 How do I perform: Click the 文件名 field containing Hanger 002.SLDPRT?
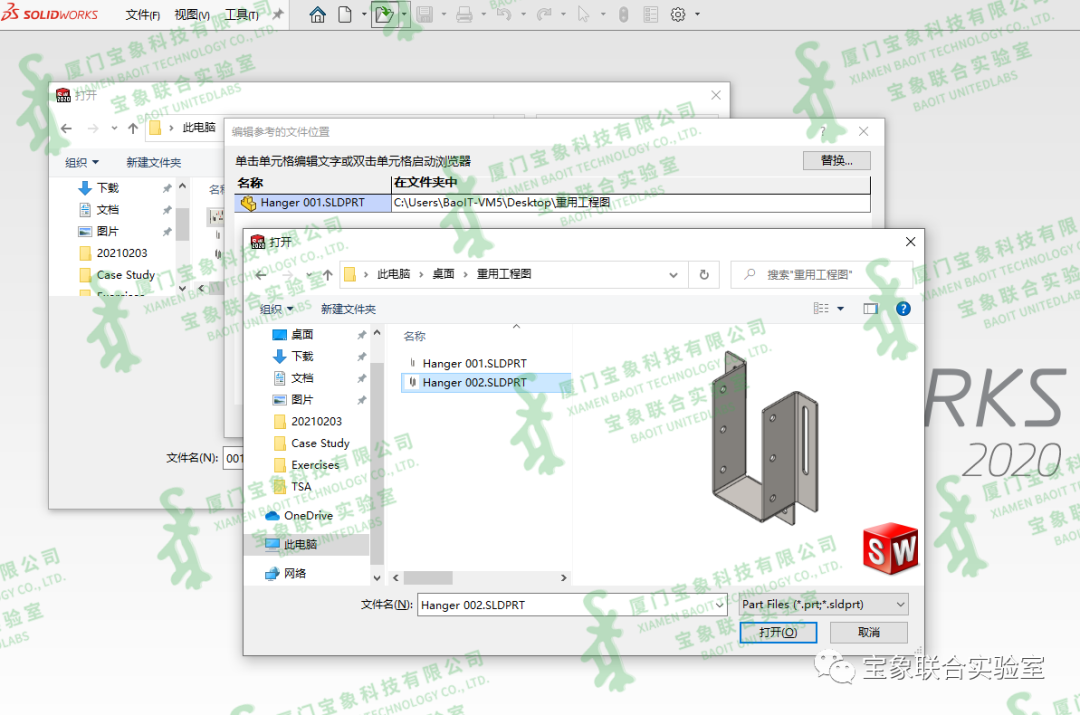click(x=565, y=605)
